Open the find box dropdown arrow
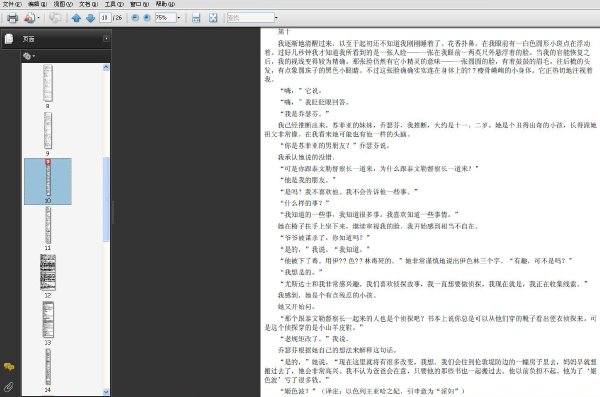600x397 pixels. tap(276, 18)
